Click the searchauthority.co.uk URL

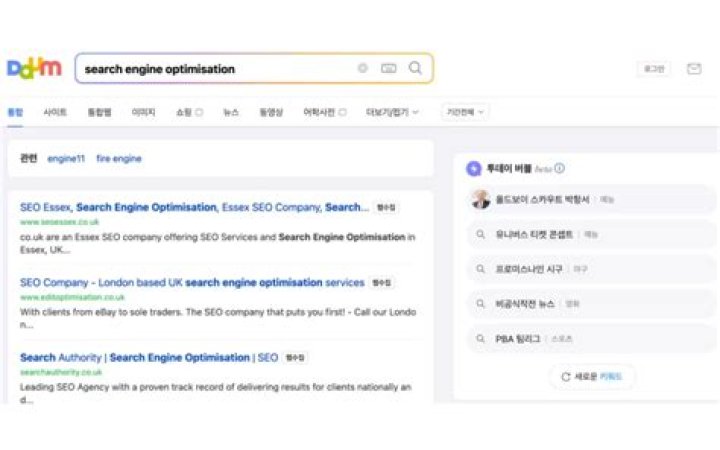point(61,372)
